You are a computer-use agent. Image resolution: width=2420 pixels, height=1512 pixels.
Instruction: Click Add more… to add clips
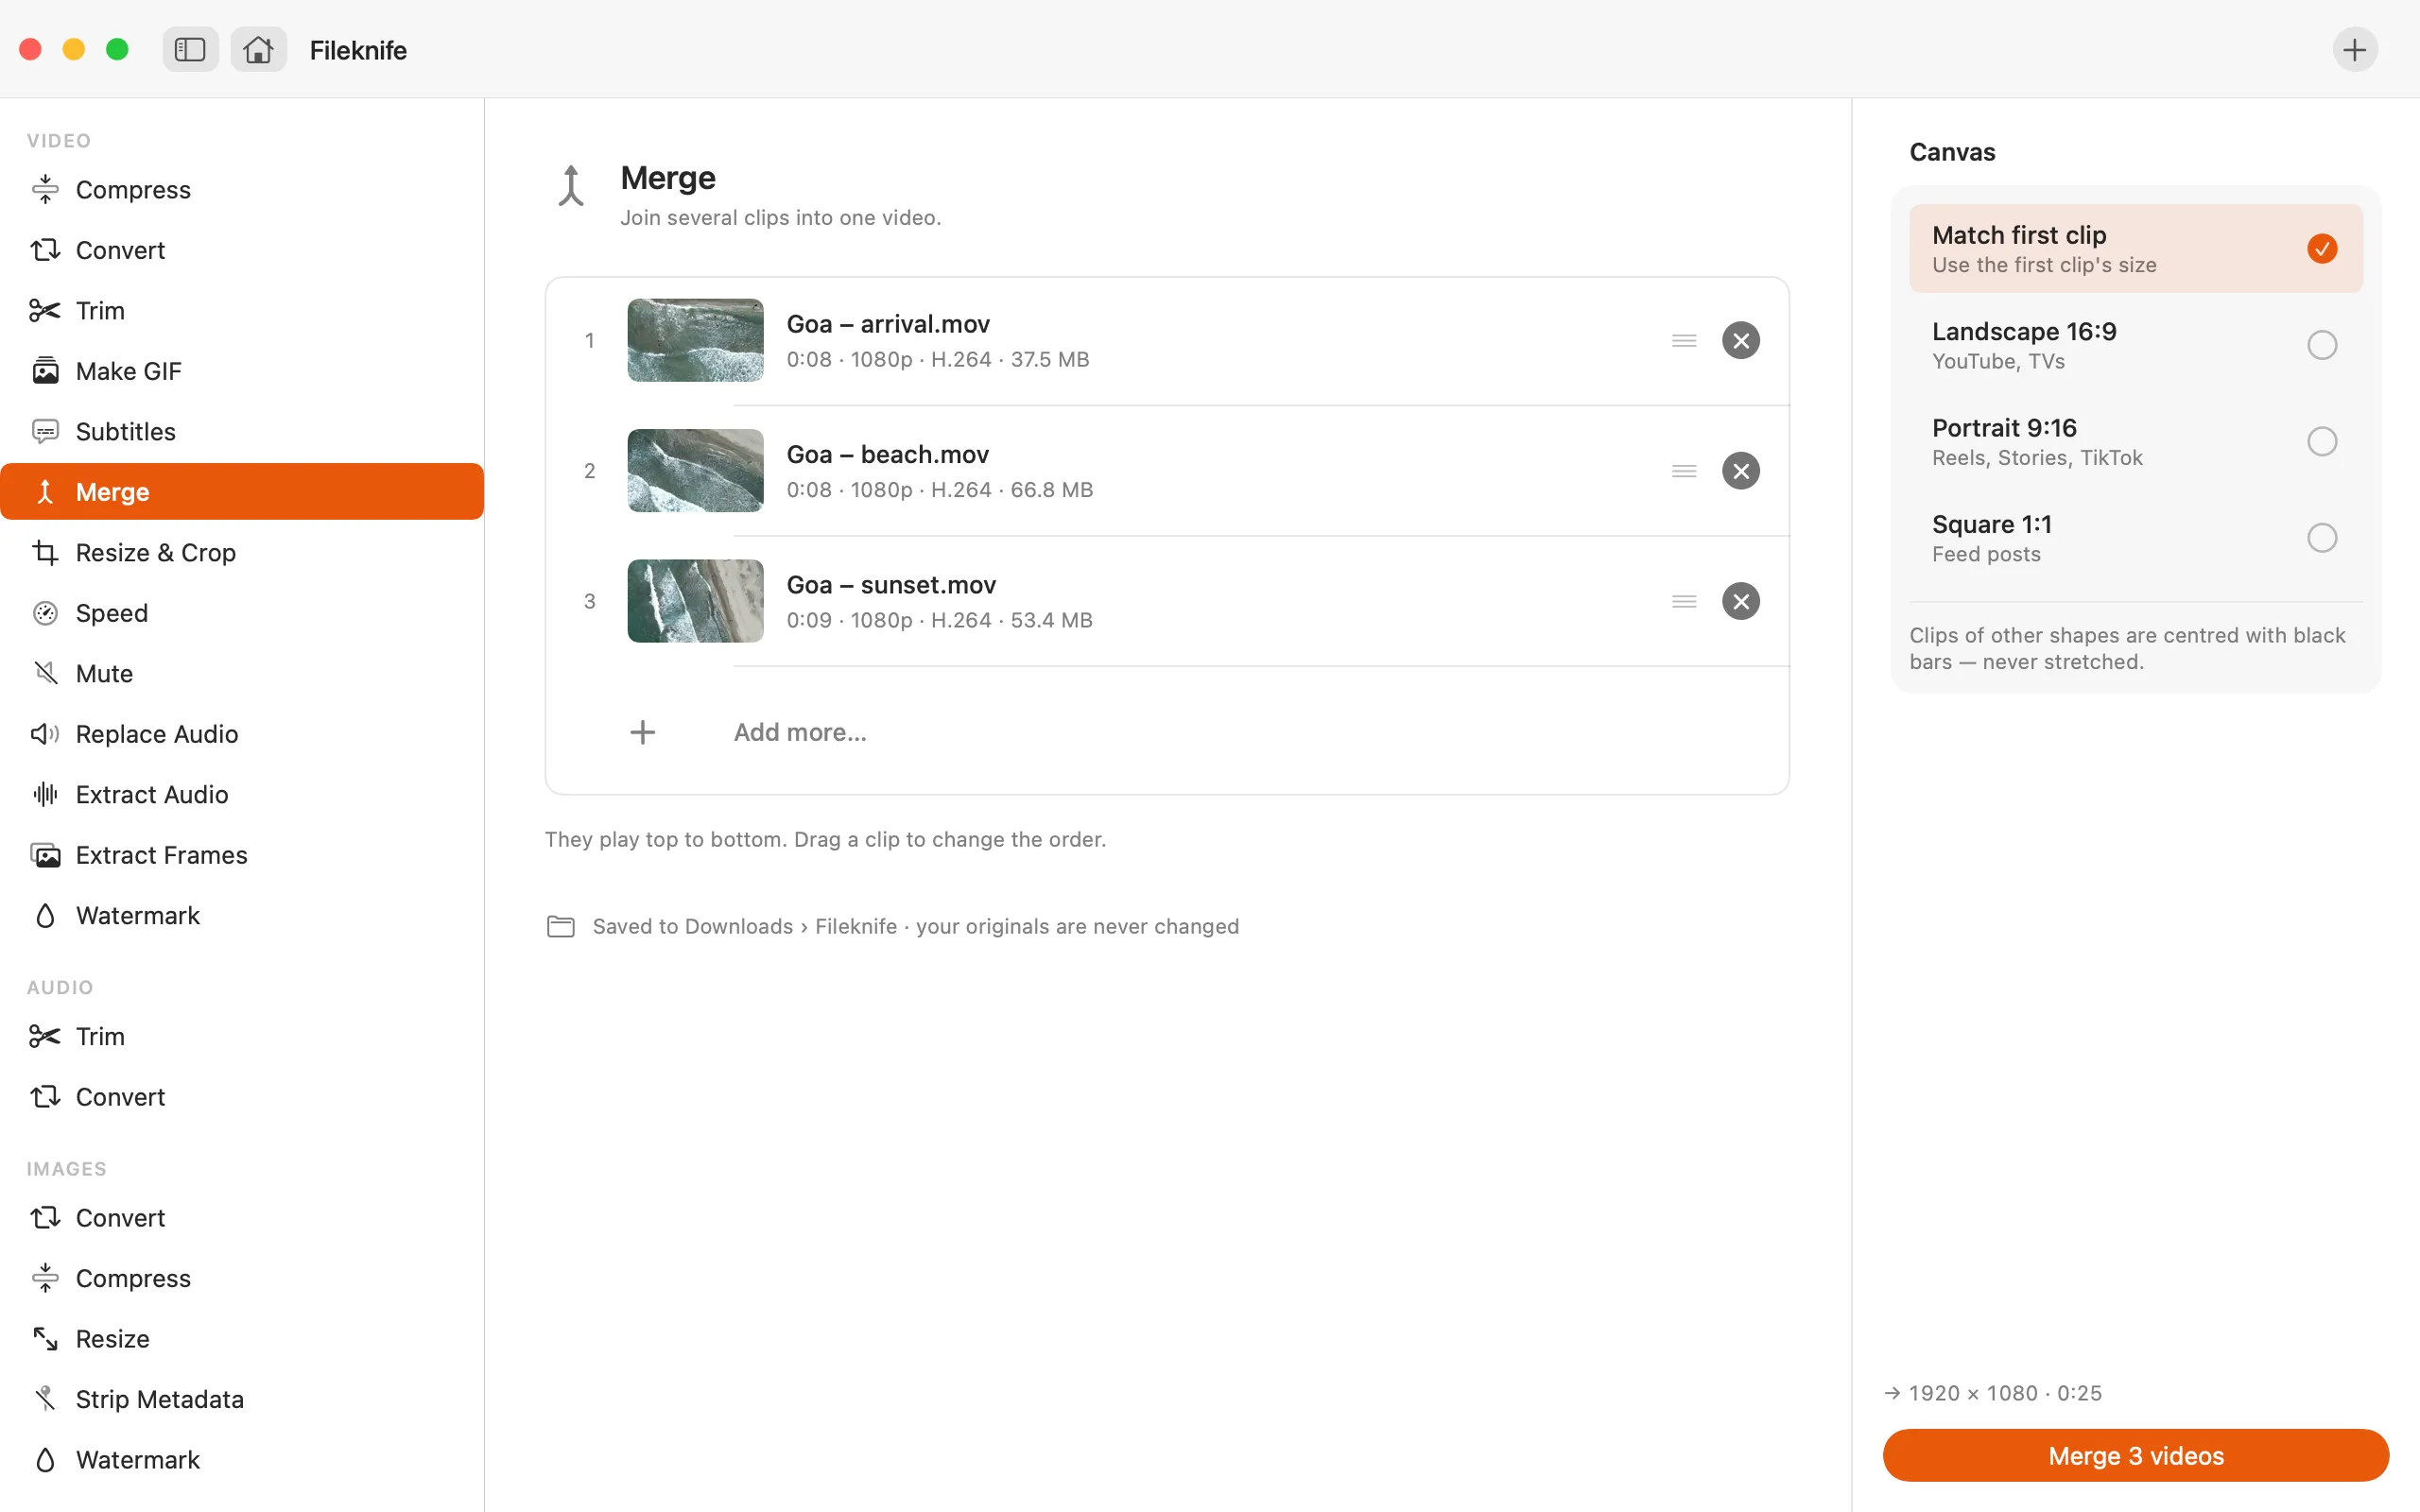coord(800,732)
